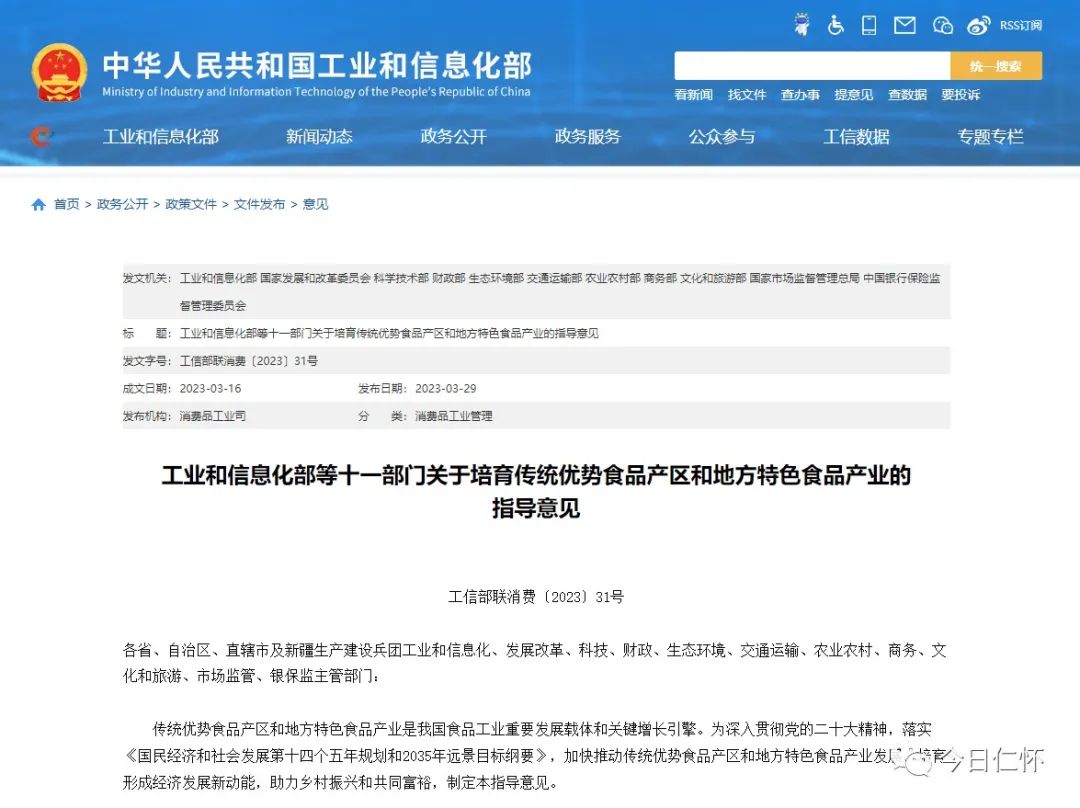Open the 查办事 quick link
This screenshot has height=808, width=1080.
[800, 94]
